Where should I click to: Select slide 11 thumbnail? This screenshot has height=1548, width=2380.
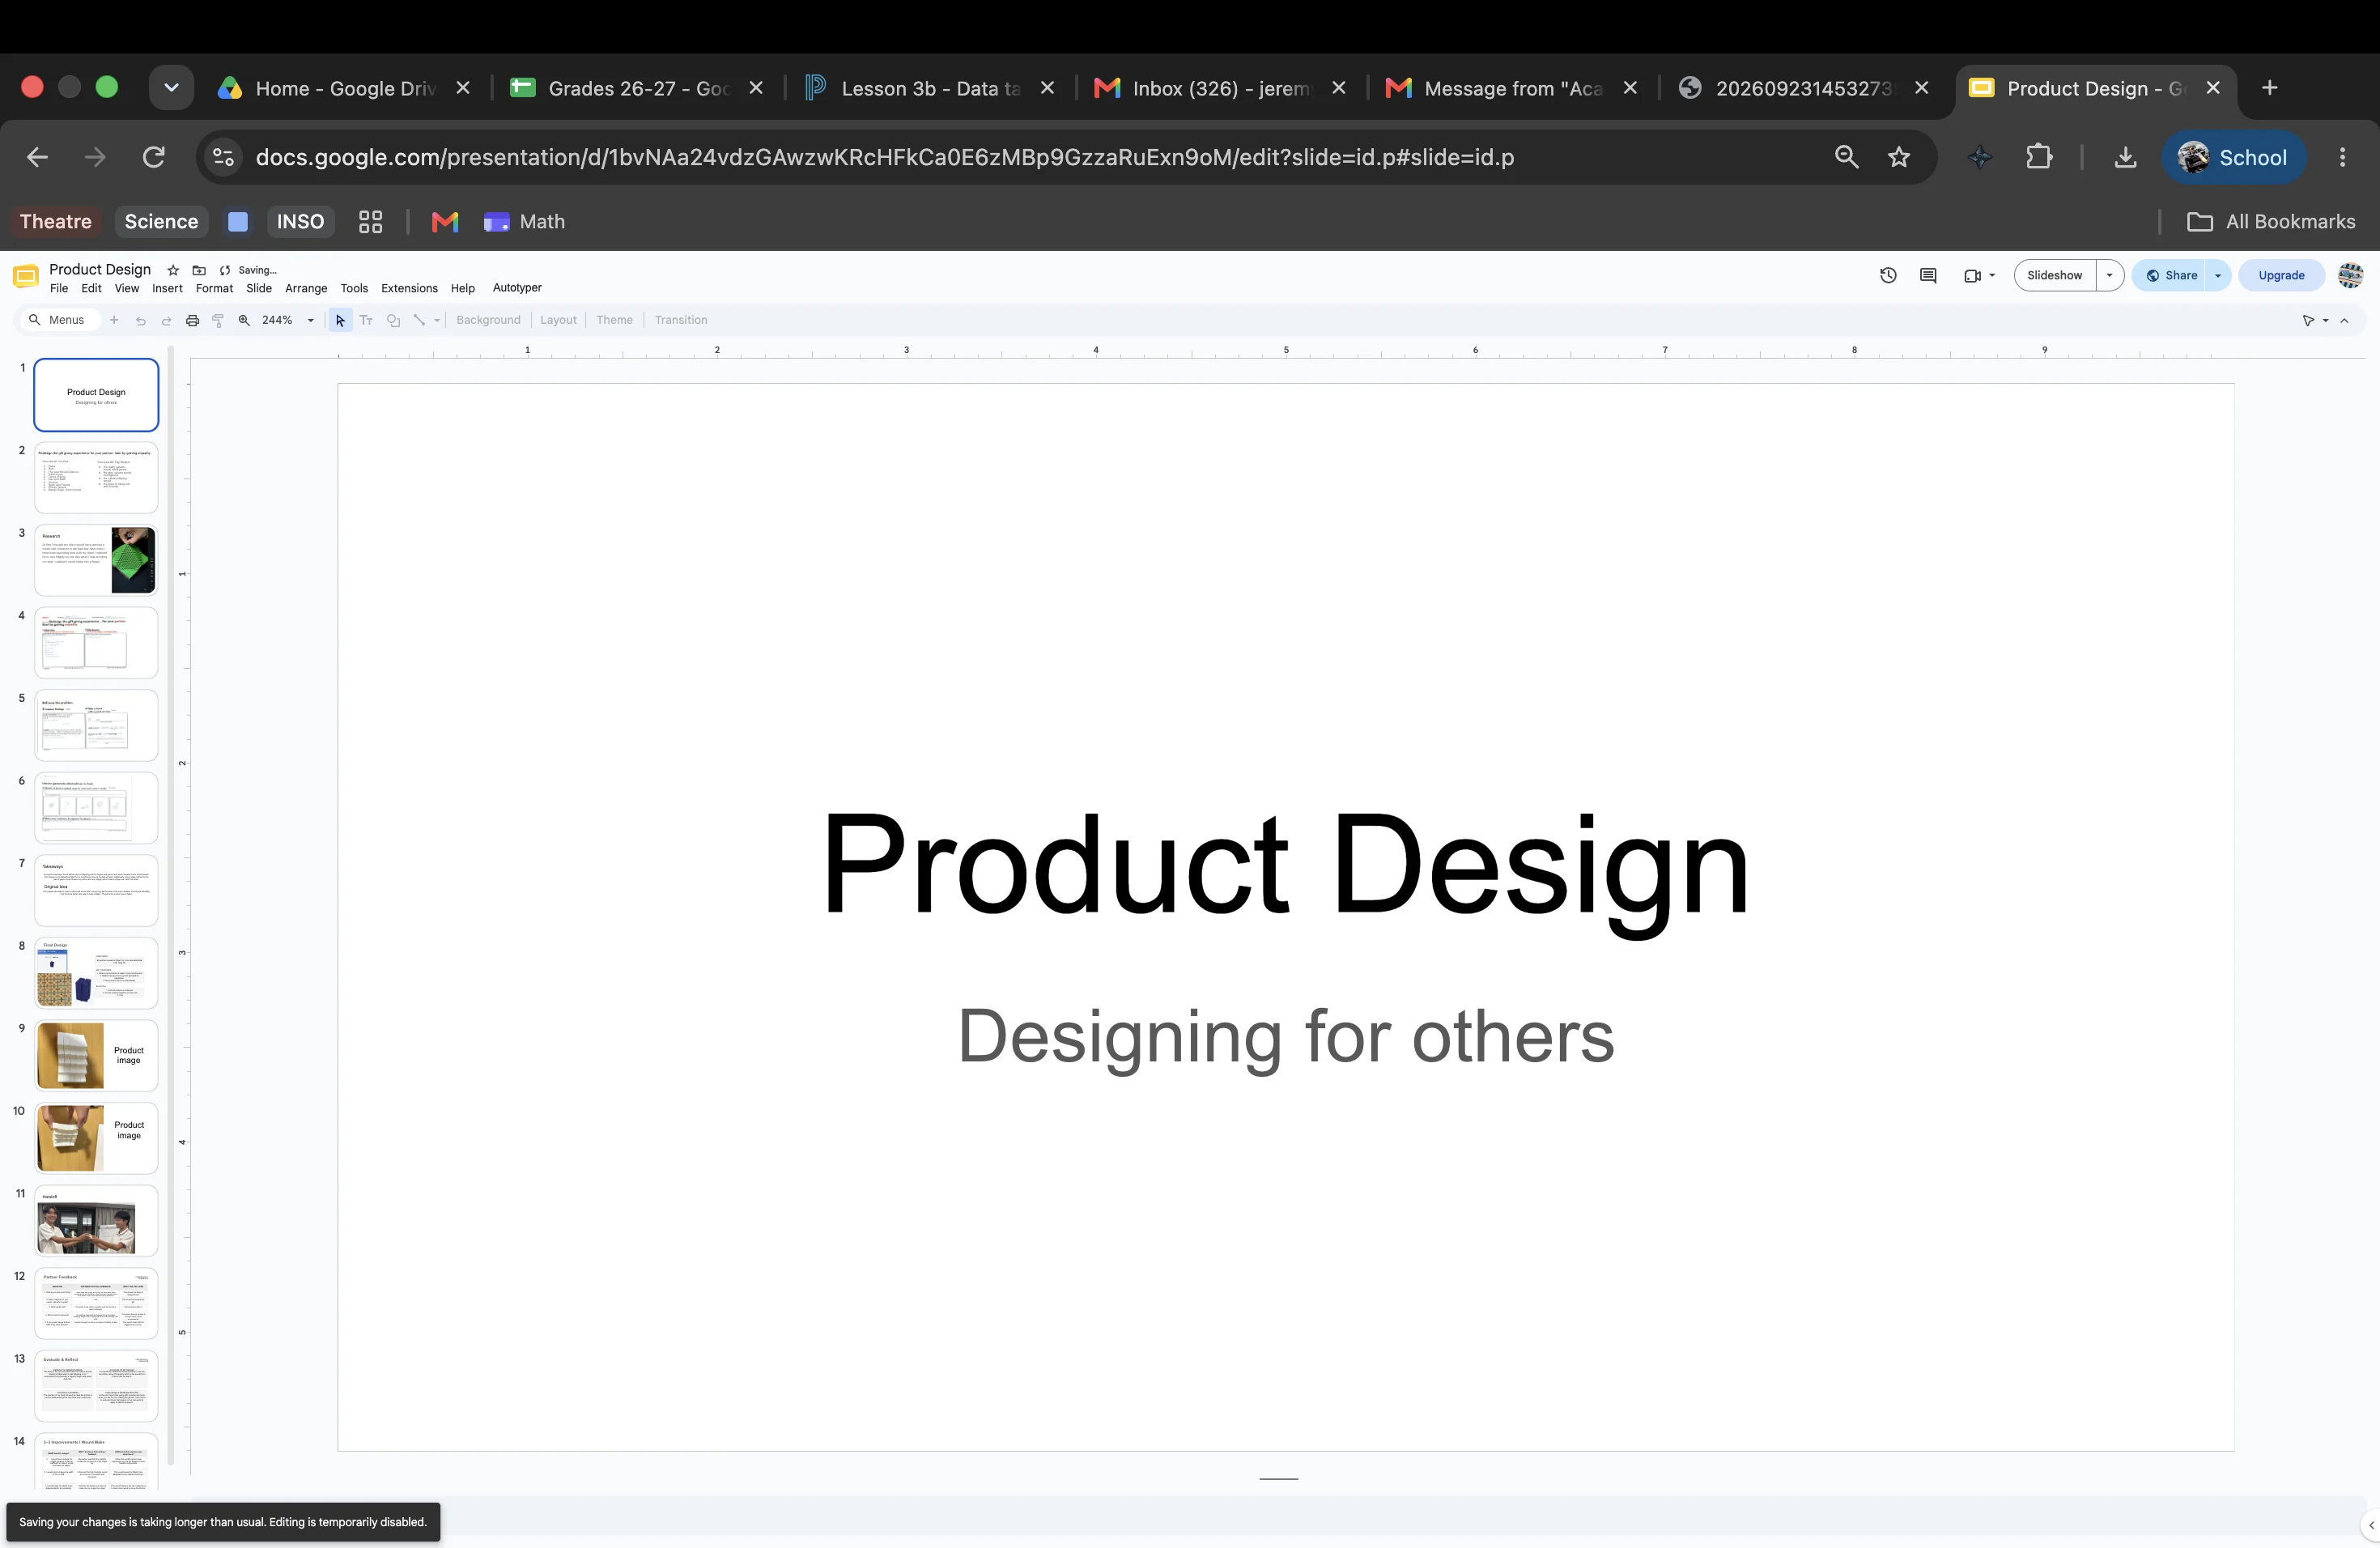click(96, 1220)
